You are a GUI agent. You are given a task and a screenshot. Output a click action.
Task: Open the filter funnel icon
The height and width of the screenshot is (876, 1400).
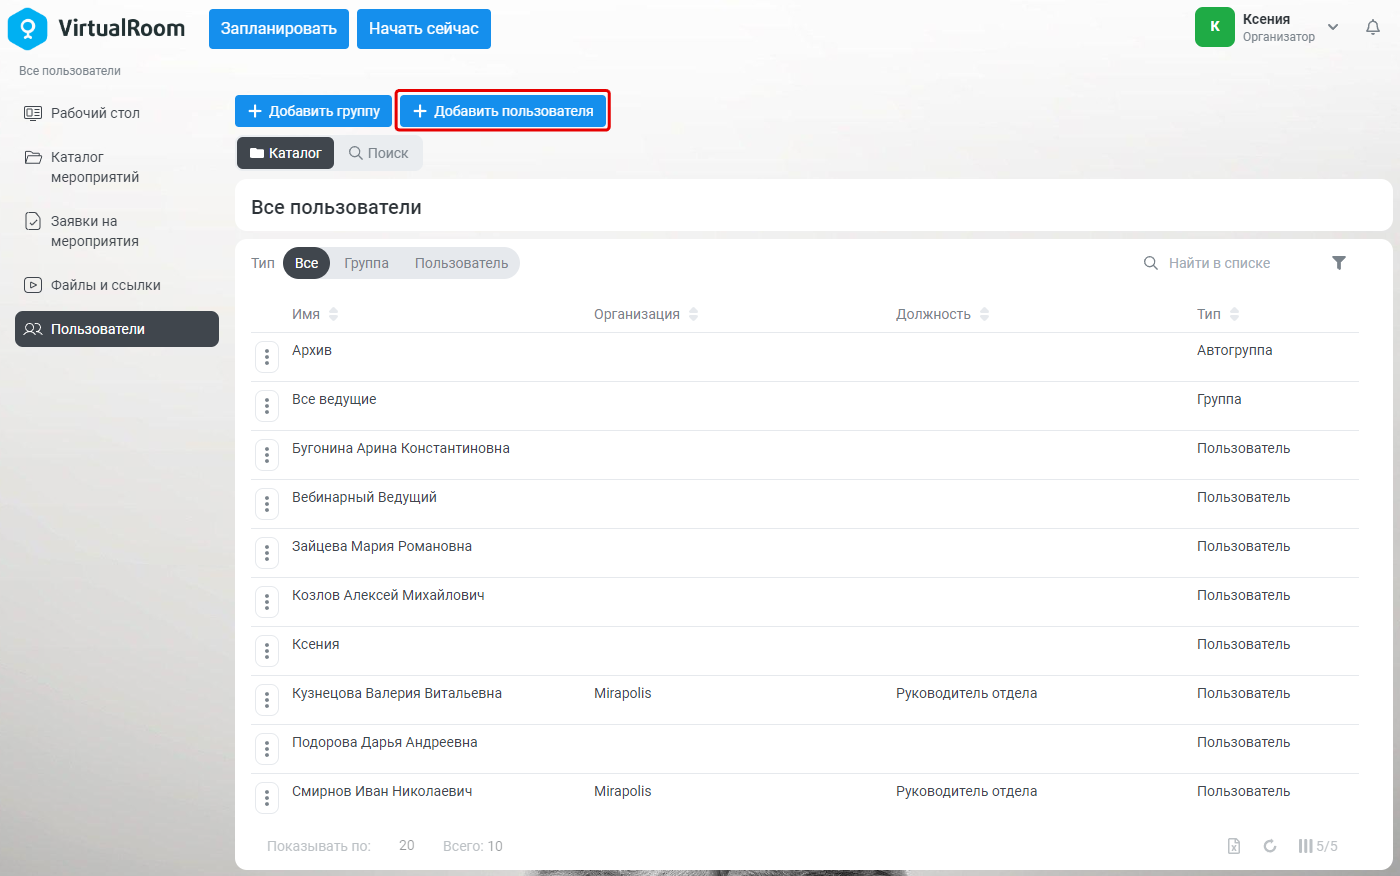tap(1339, 263)
